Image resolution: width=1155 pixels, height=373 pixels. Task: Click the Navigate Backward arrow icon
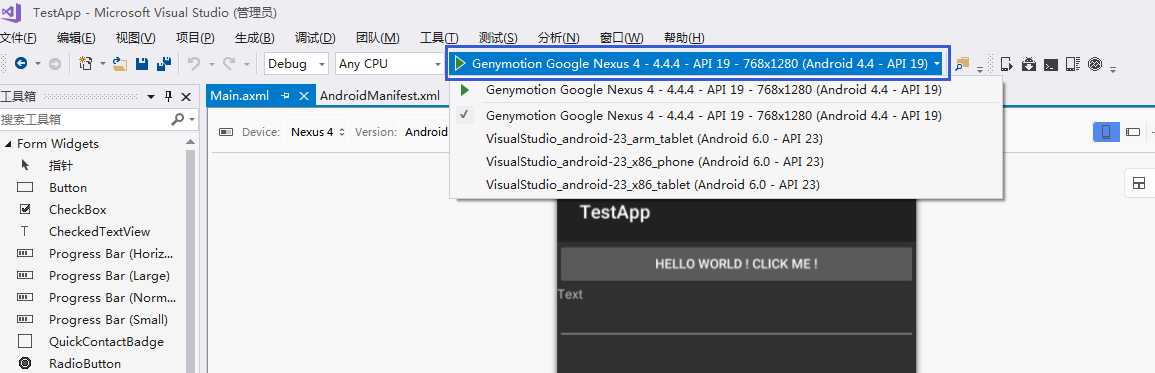[x=21, y=64]
